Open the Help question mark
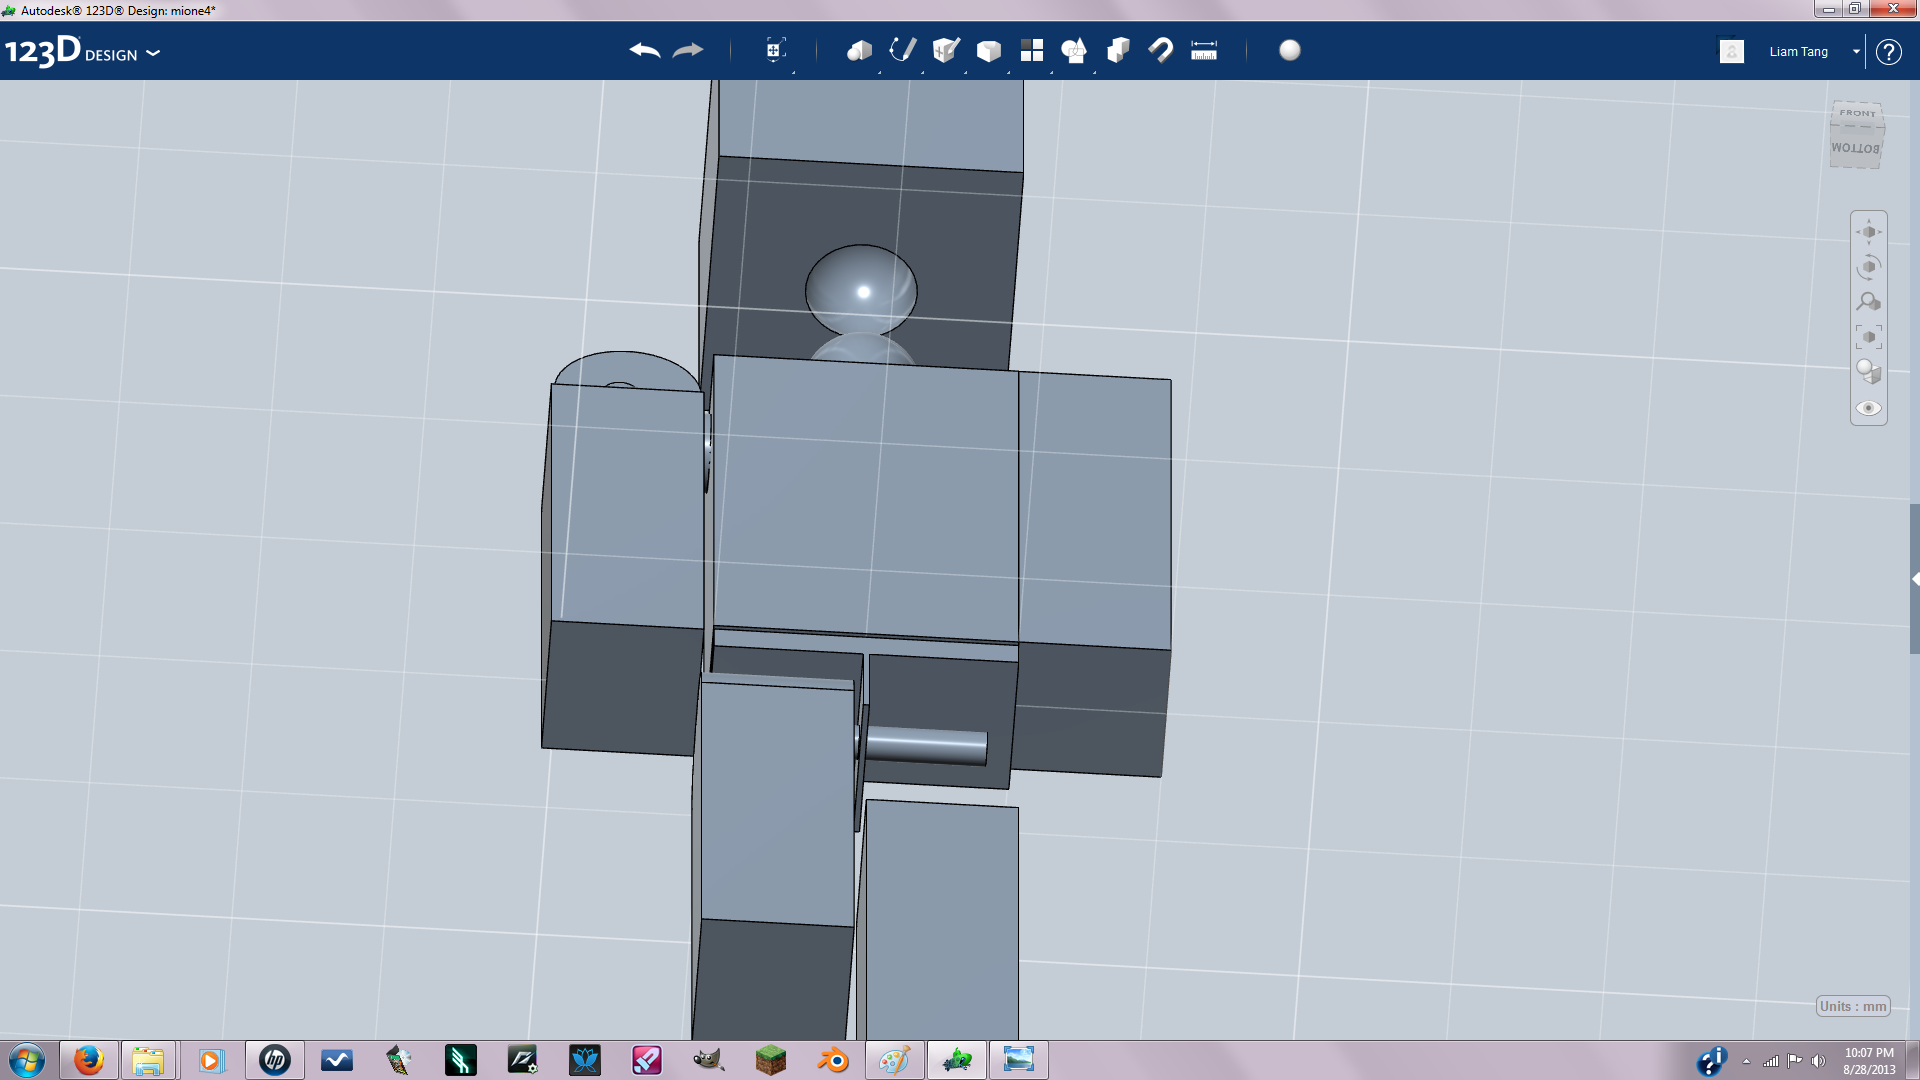 1888,52
